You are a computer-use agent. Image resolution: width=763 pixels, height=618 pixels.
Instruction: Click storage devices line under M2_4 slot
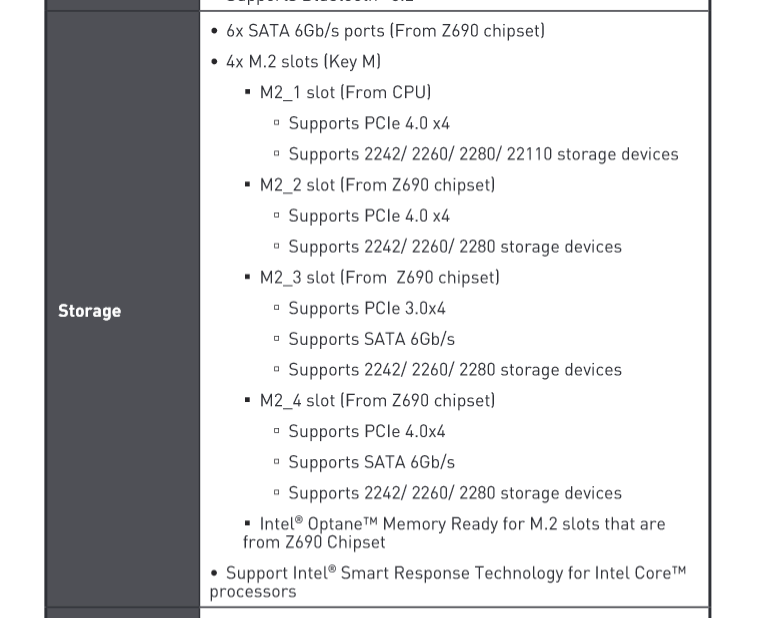[455, 493]
